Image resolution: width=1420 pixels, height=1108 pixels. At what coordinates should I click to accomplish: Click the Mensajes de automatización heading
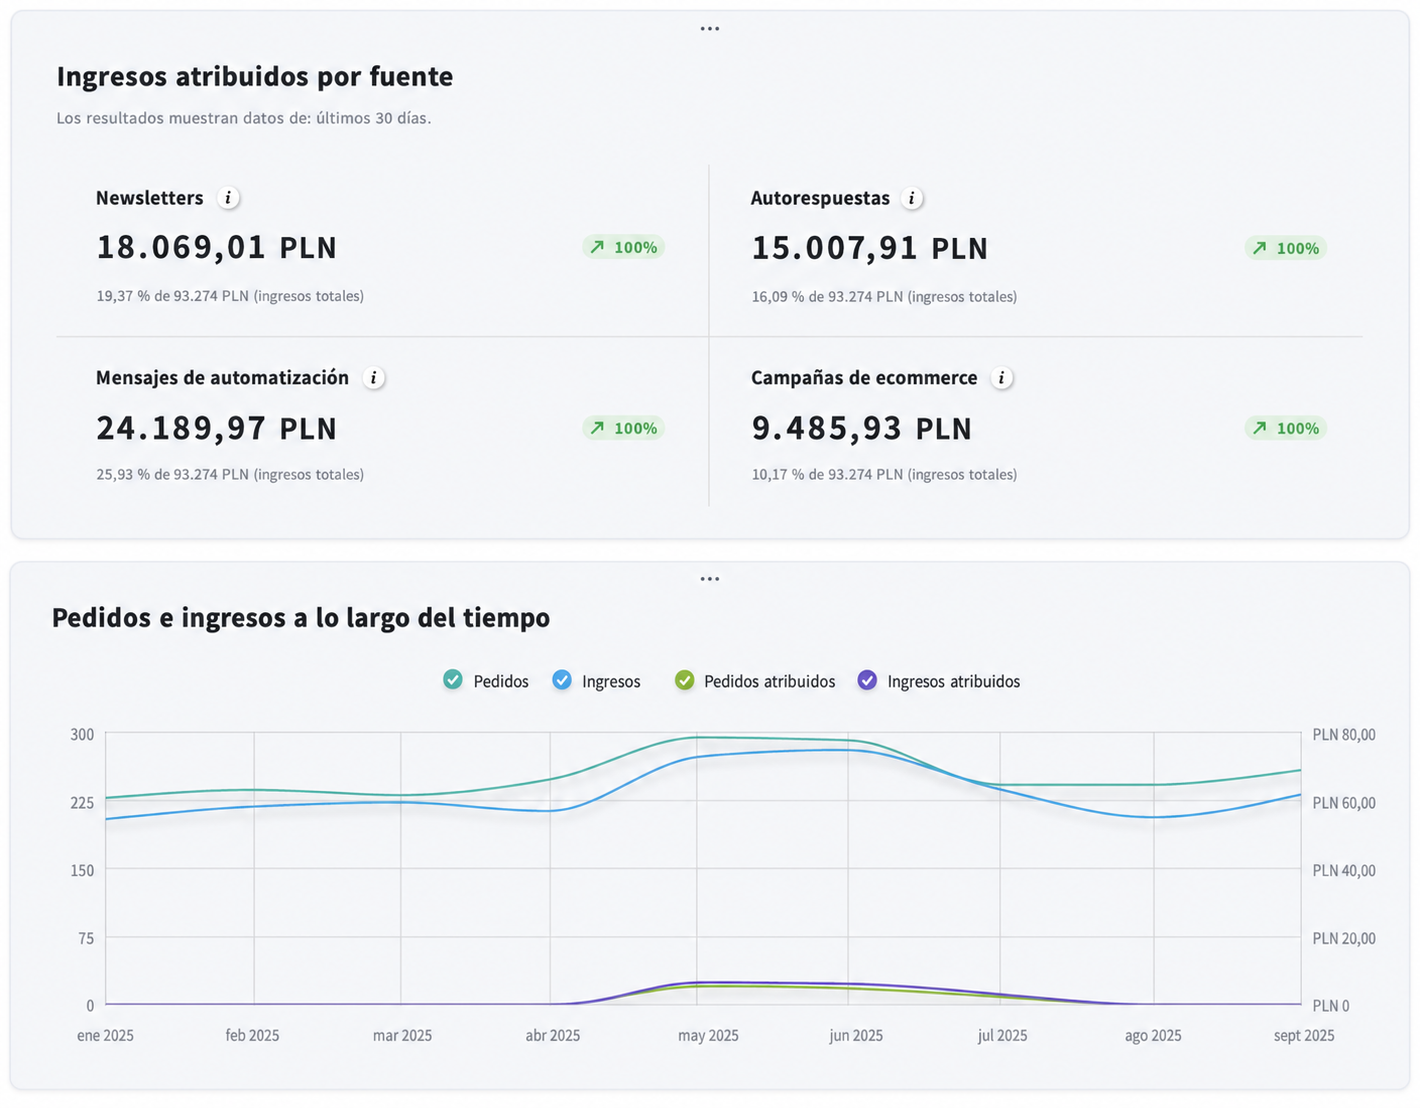pos(222,378)
